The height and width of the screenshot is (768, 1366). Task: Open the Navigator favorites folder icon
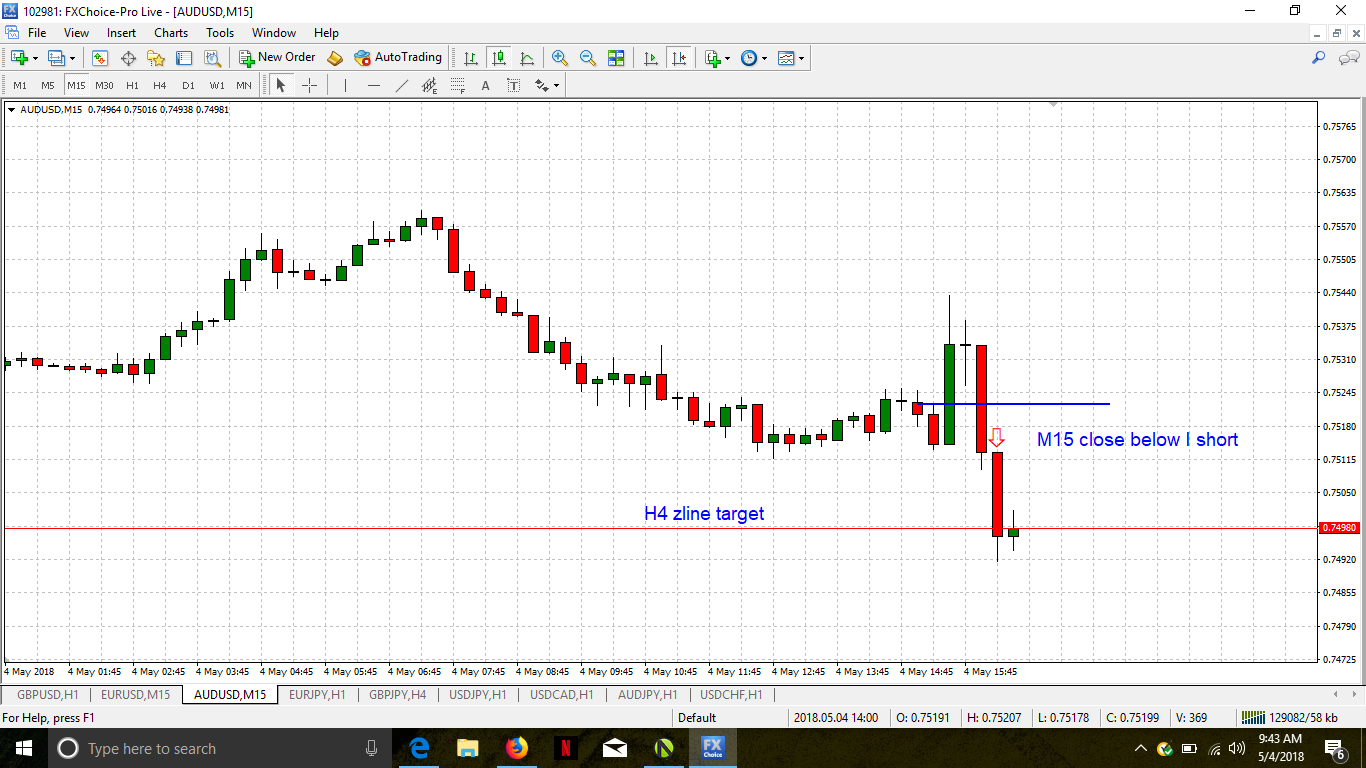[156, 58]
